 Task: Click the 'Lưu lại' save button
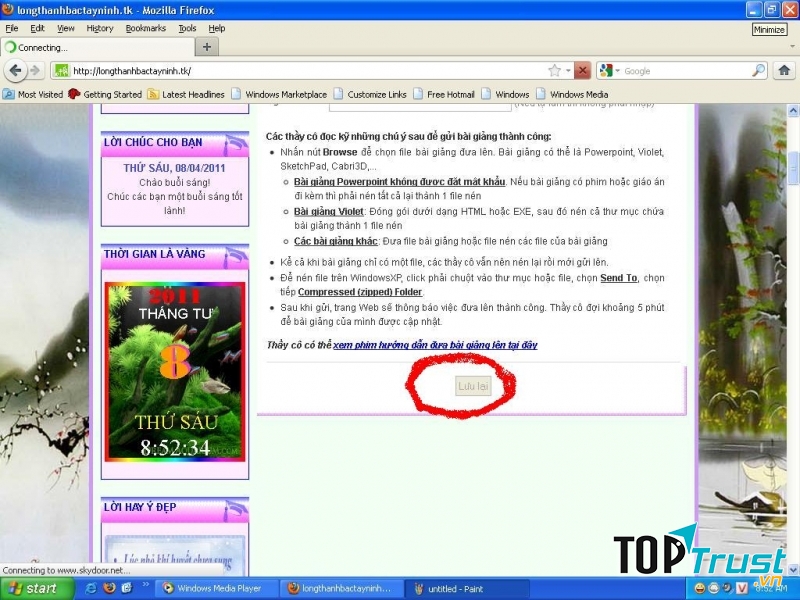(x=473, y=386)
